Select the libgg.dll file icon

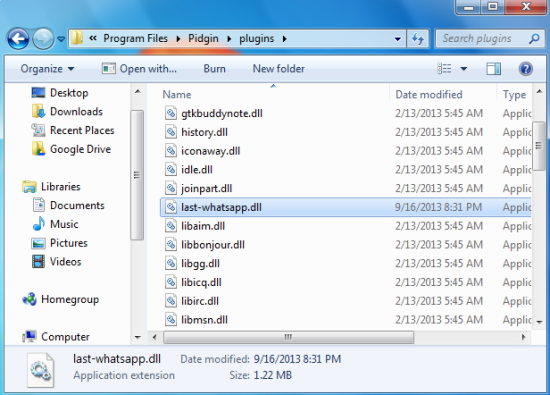pyautogui.click(x=171, y=263)
